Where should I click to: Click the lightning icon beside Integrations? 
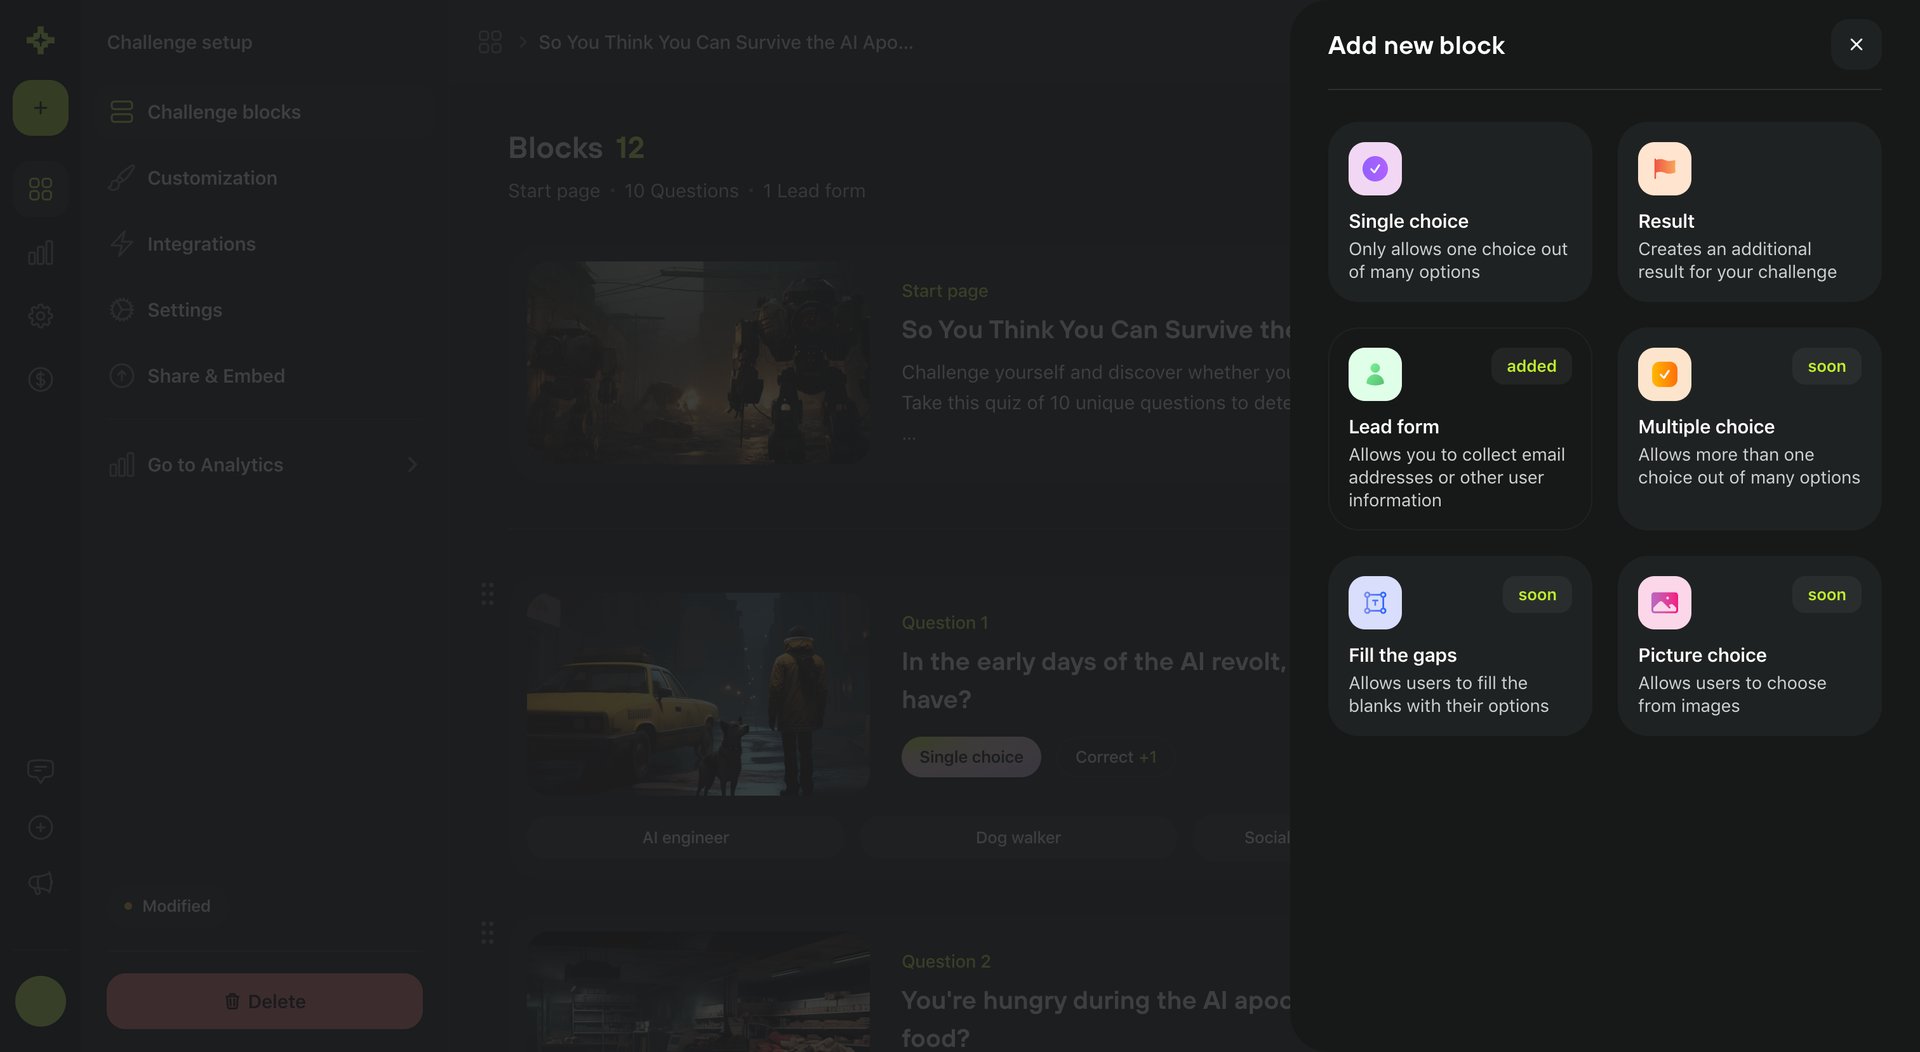tap(121, 243)
